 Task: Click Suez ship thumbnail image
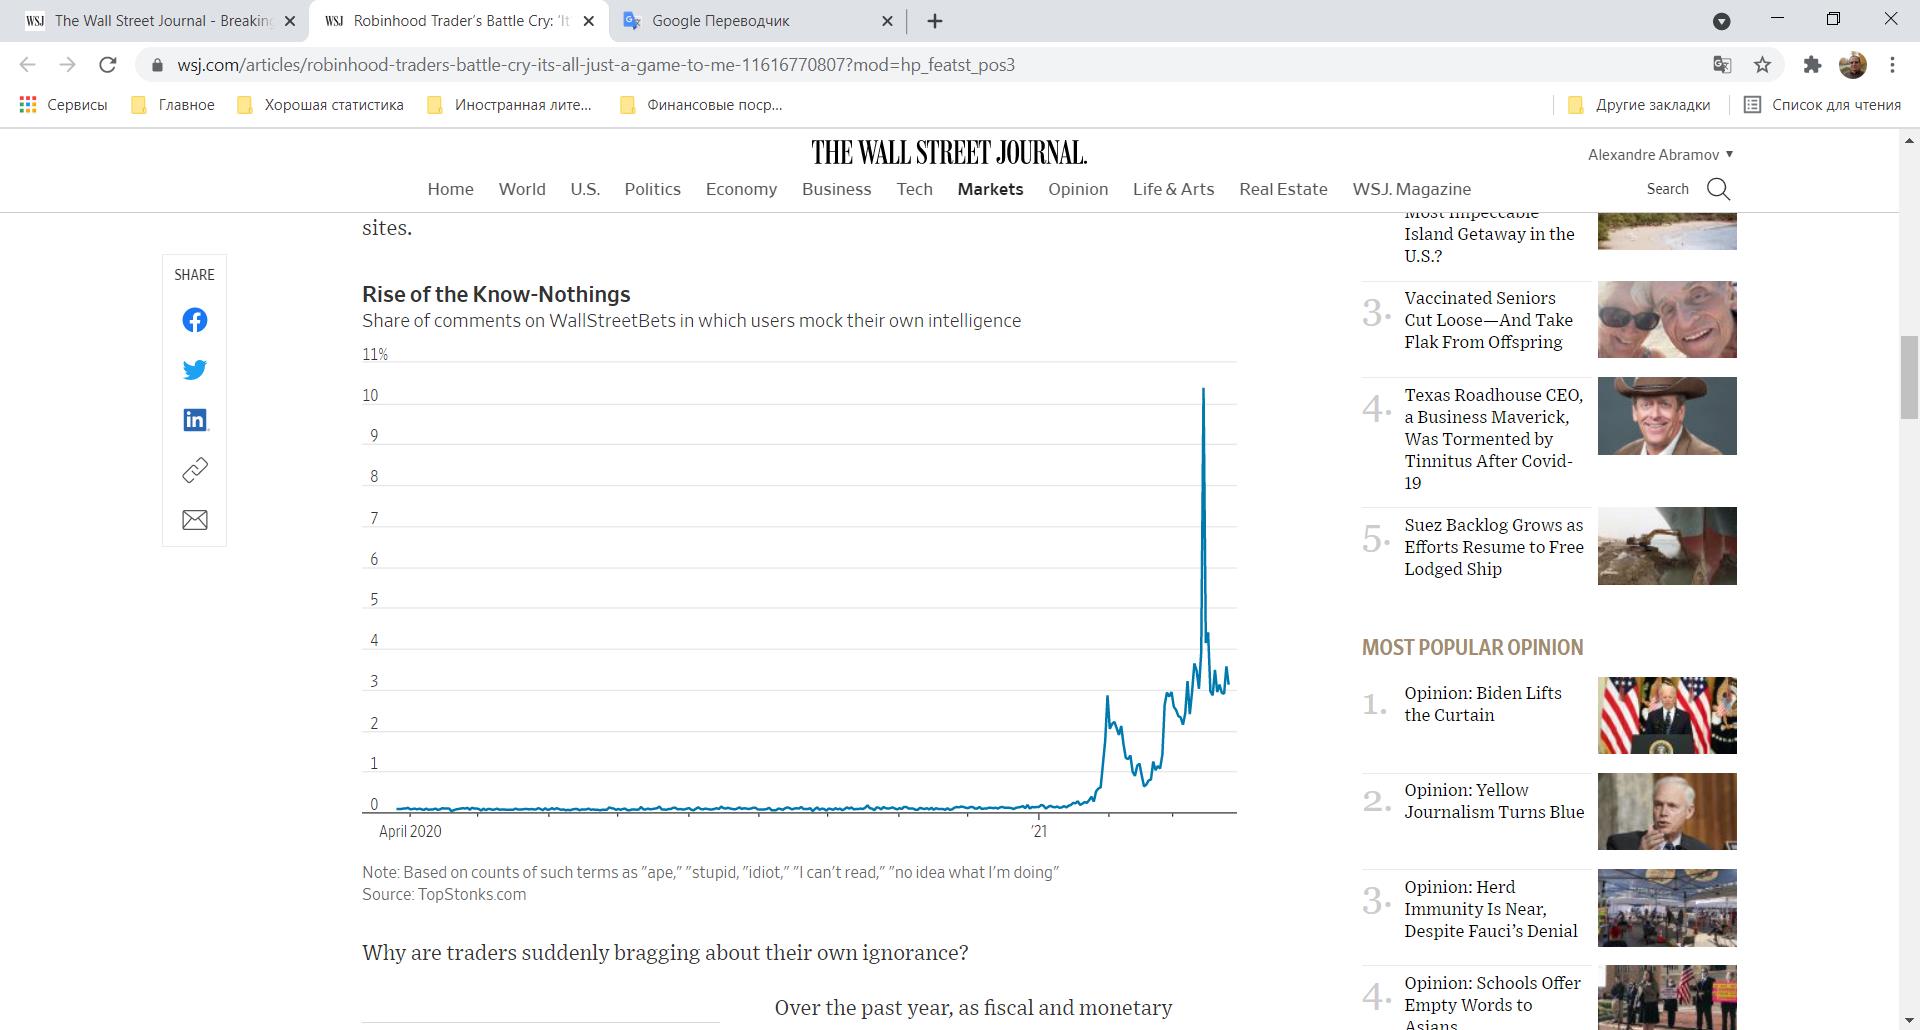tap(1667, 546)
